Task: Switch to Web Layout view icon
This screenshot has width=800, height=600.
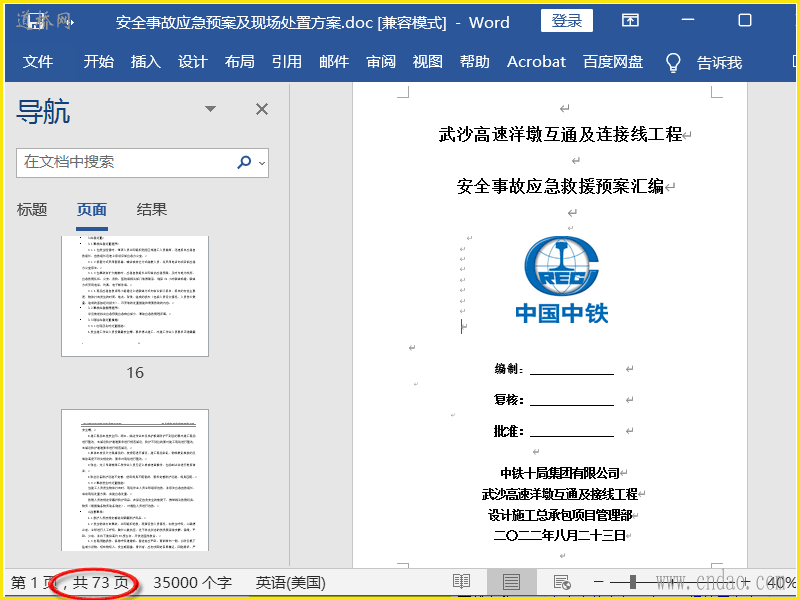Action: click(562, 582)
